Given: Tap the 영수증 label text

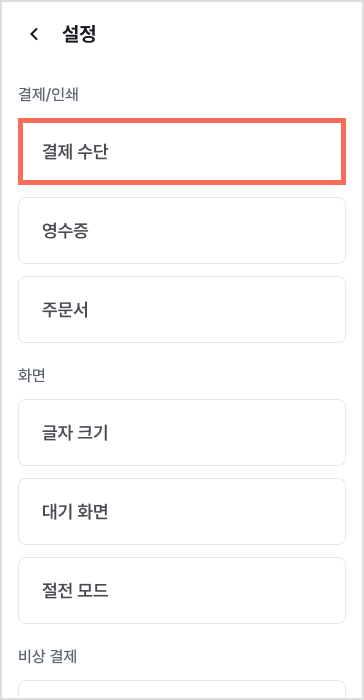Looking at the screenshot, I should pyautogui.click(x=65, y=231).
